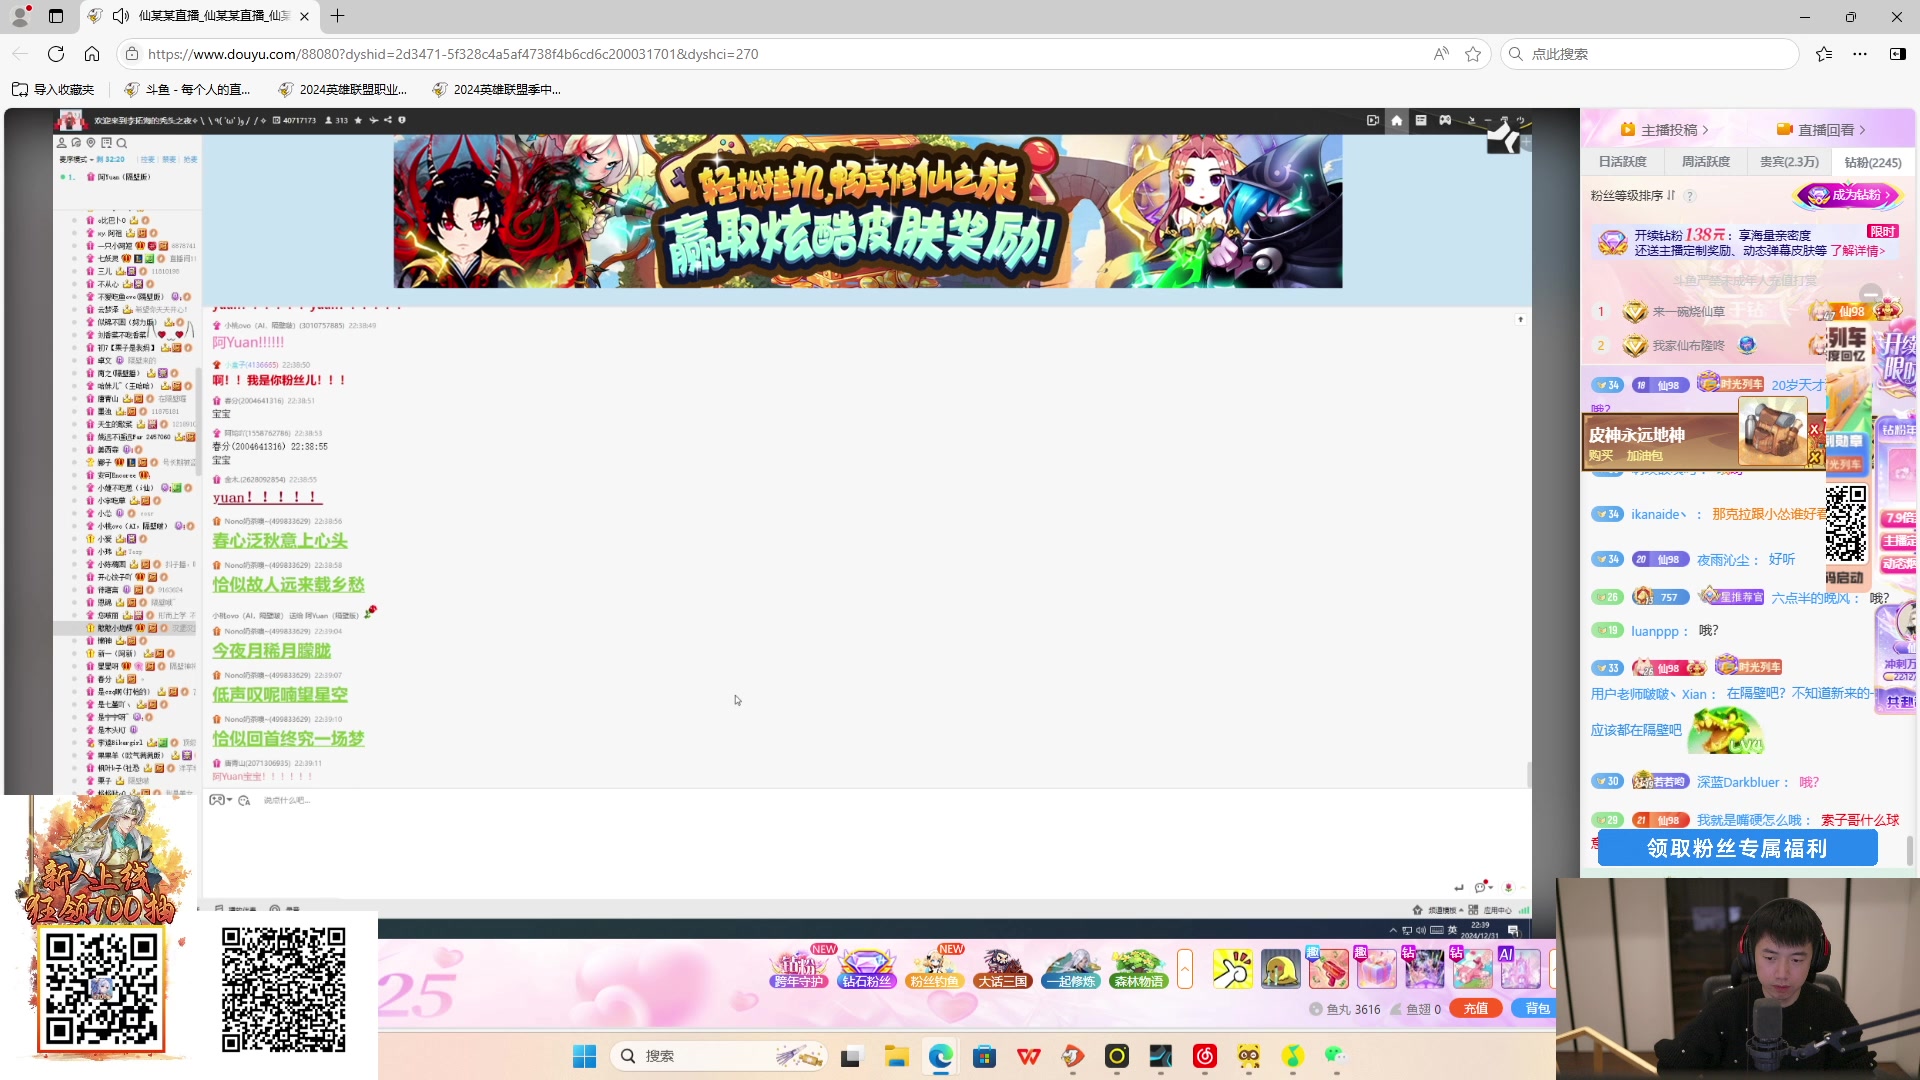Switch to 贵宾(2.3万) tab
The image size is (1920, 1080).
coord(1789,162)
